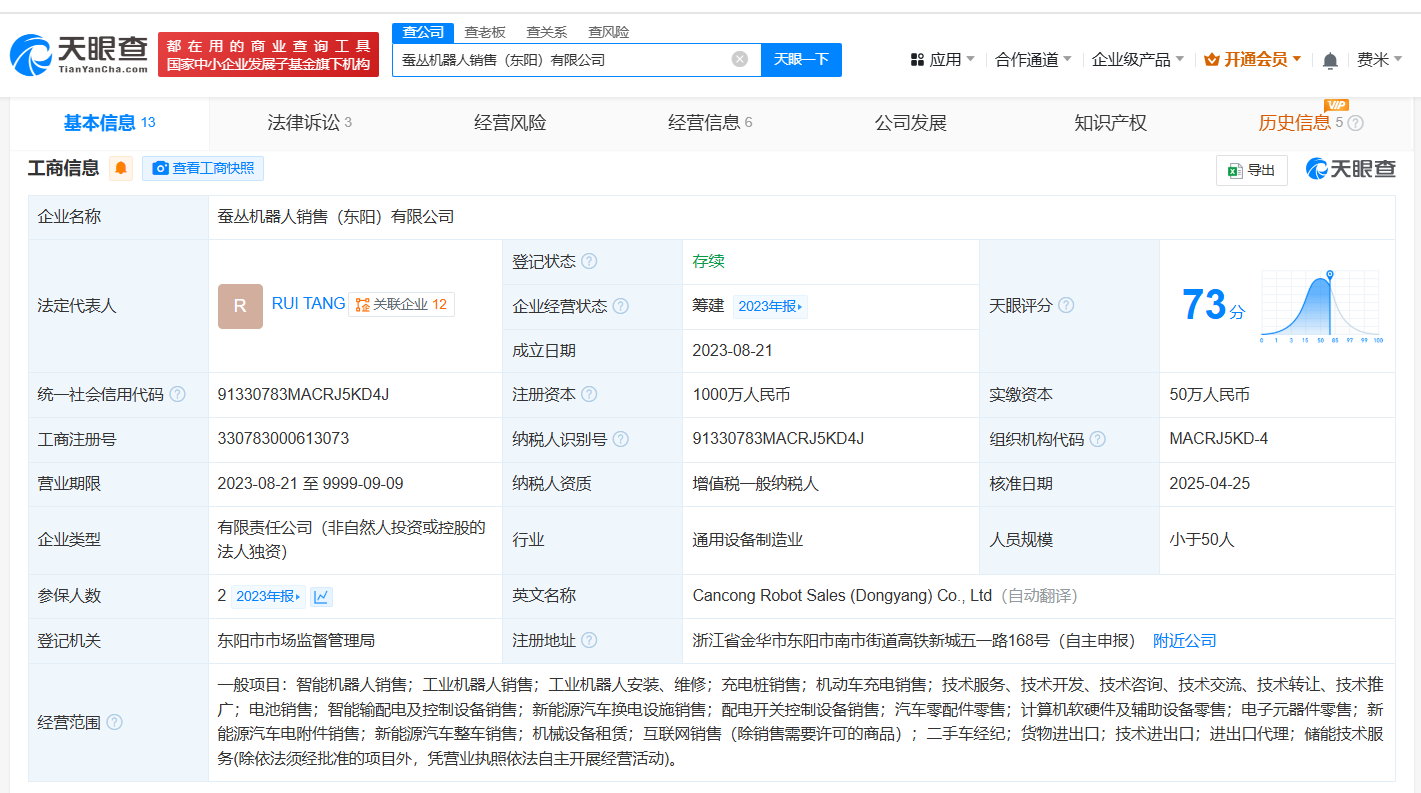1421x793 pixels.
Task: Click the 50万人民币 paid-in capital value
Action: pos(1209,395)
